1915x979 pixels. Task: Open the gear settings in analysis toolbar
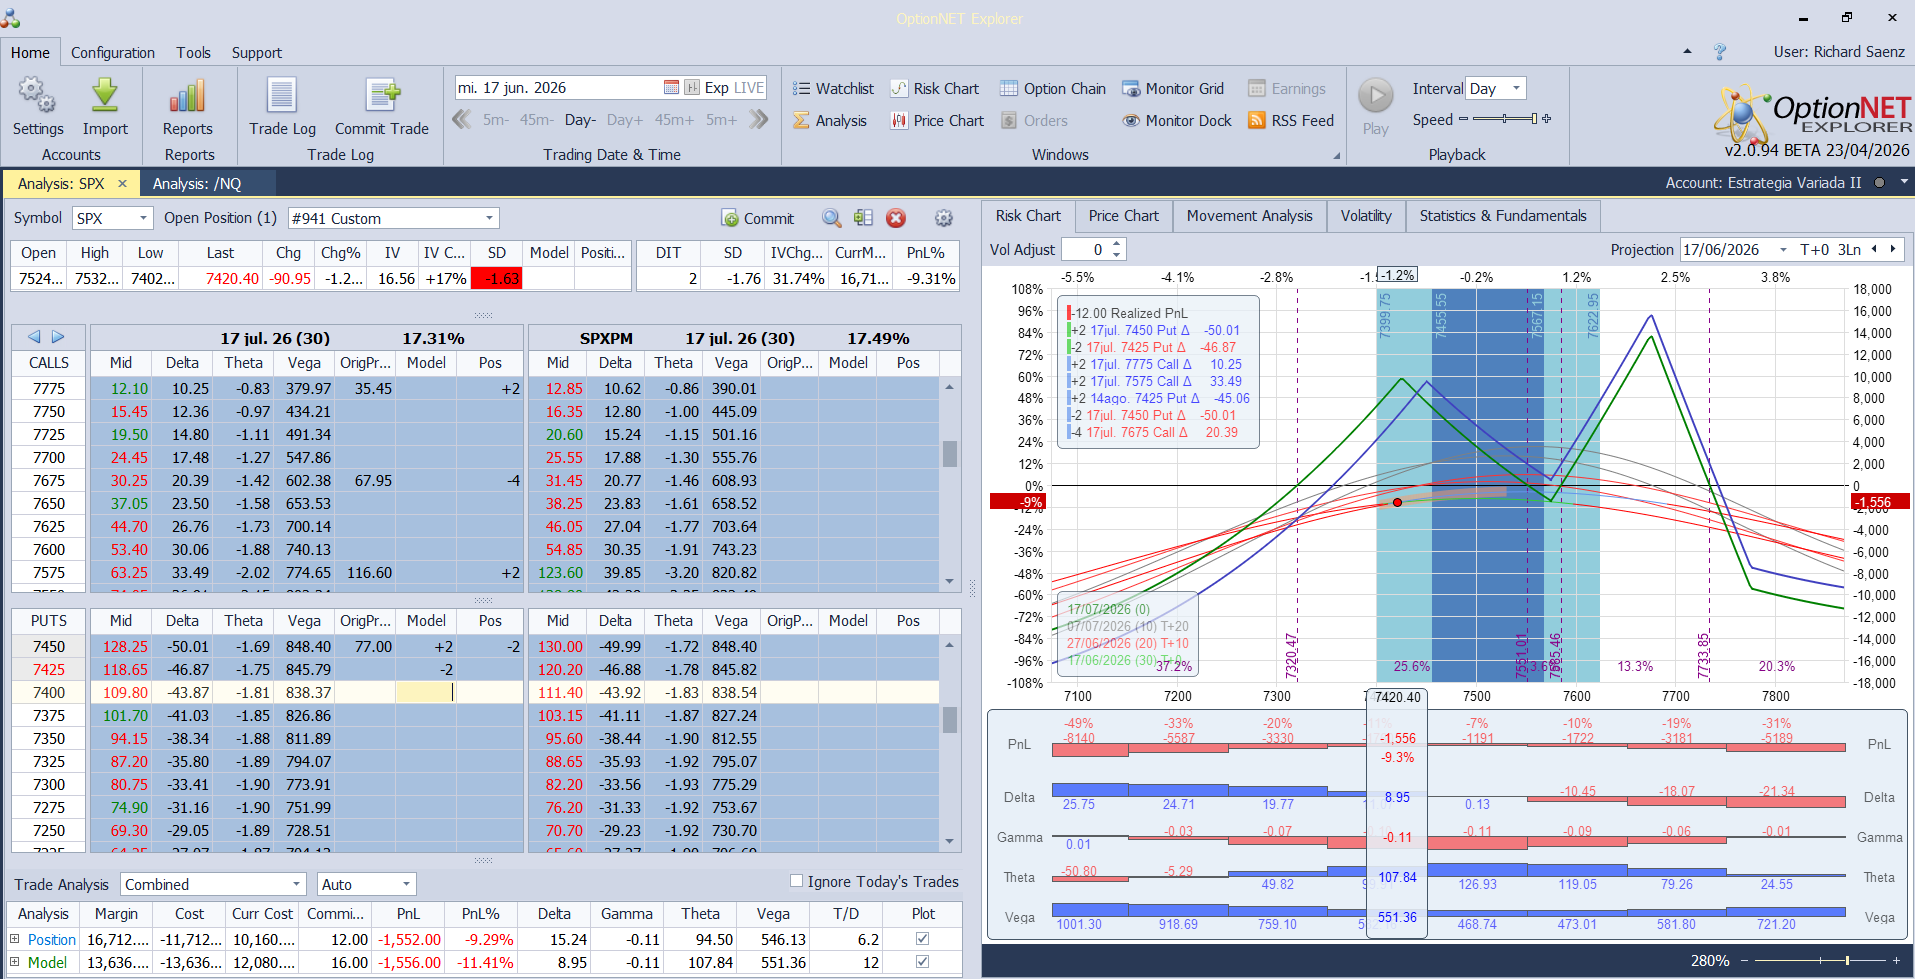(x=944, y=218)
